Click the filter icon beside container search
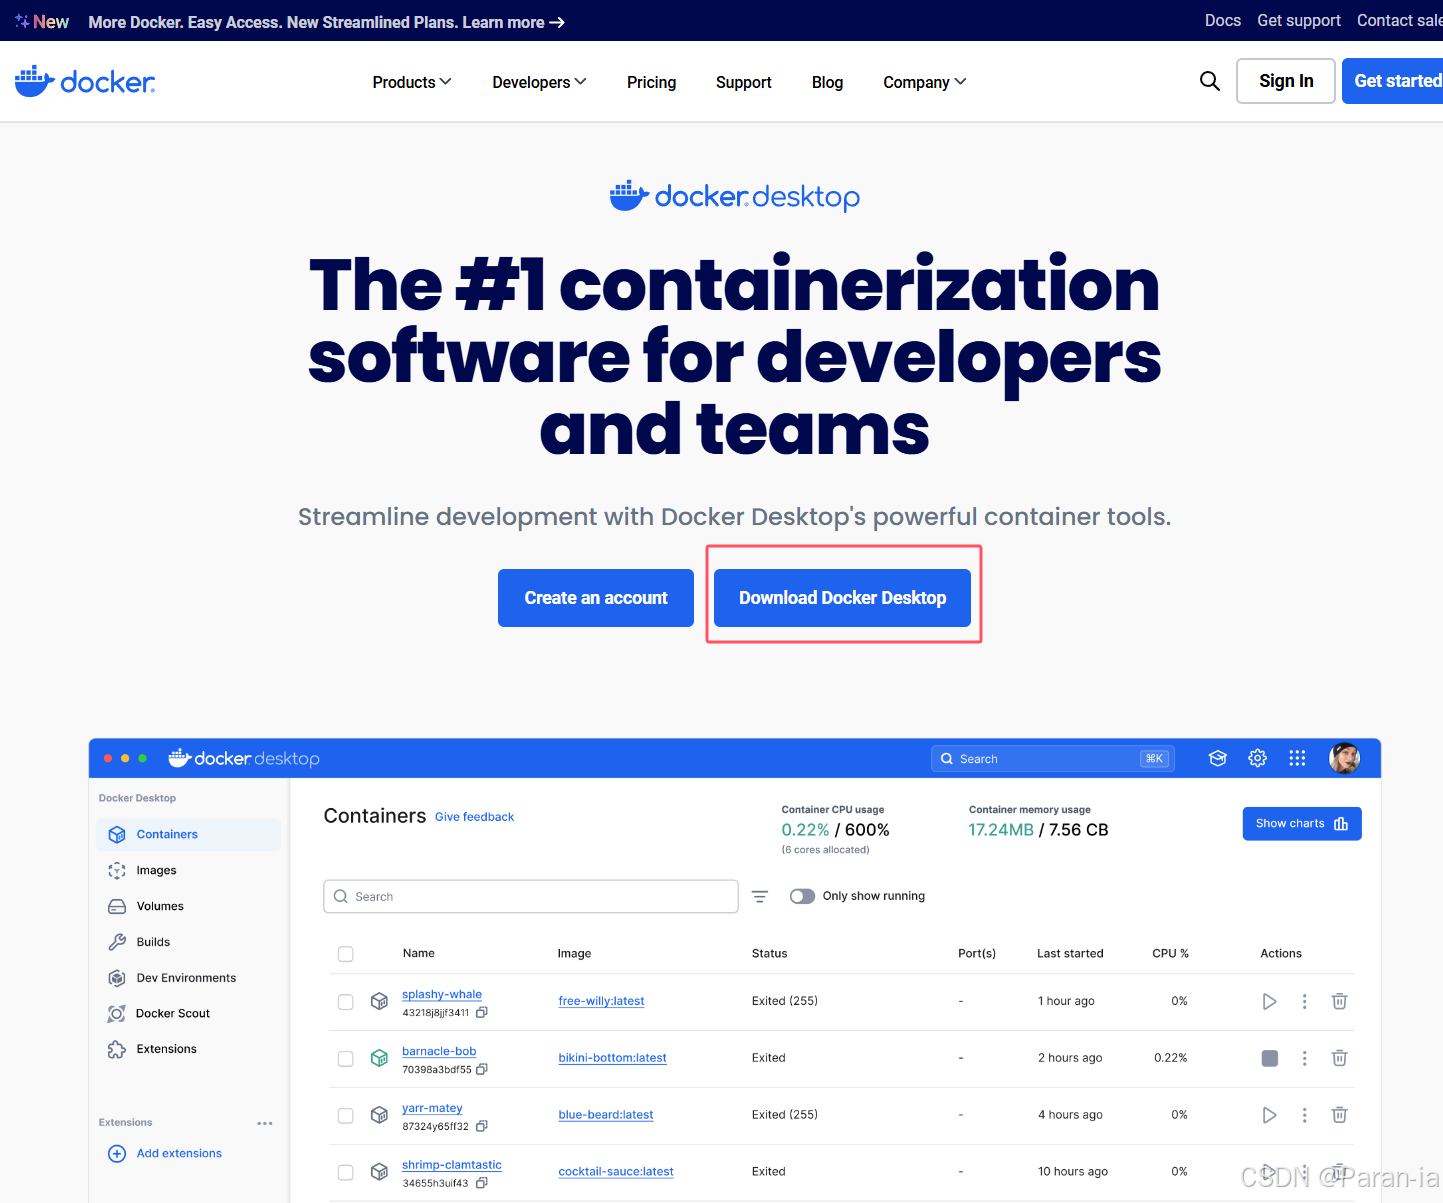 coord(760,897)
